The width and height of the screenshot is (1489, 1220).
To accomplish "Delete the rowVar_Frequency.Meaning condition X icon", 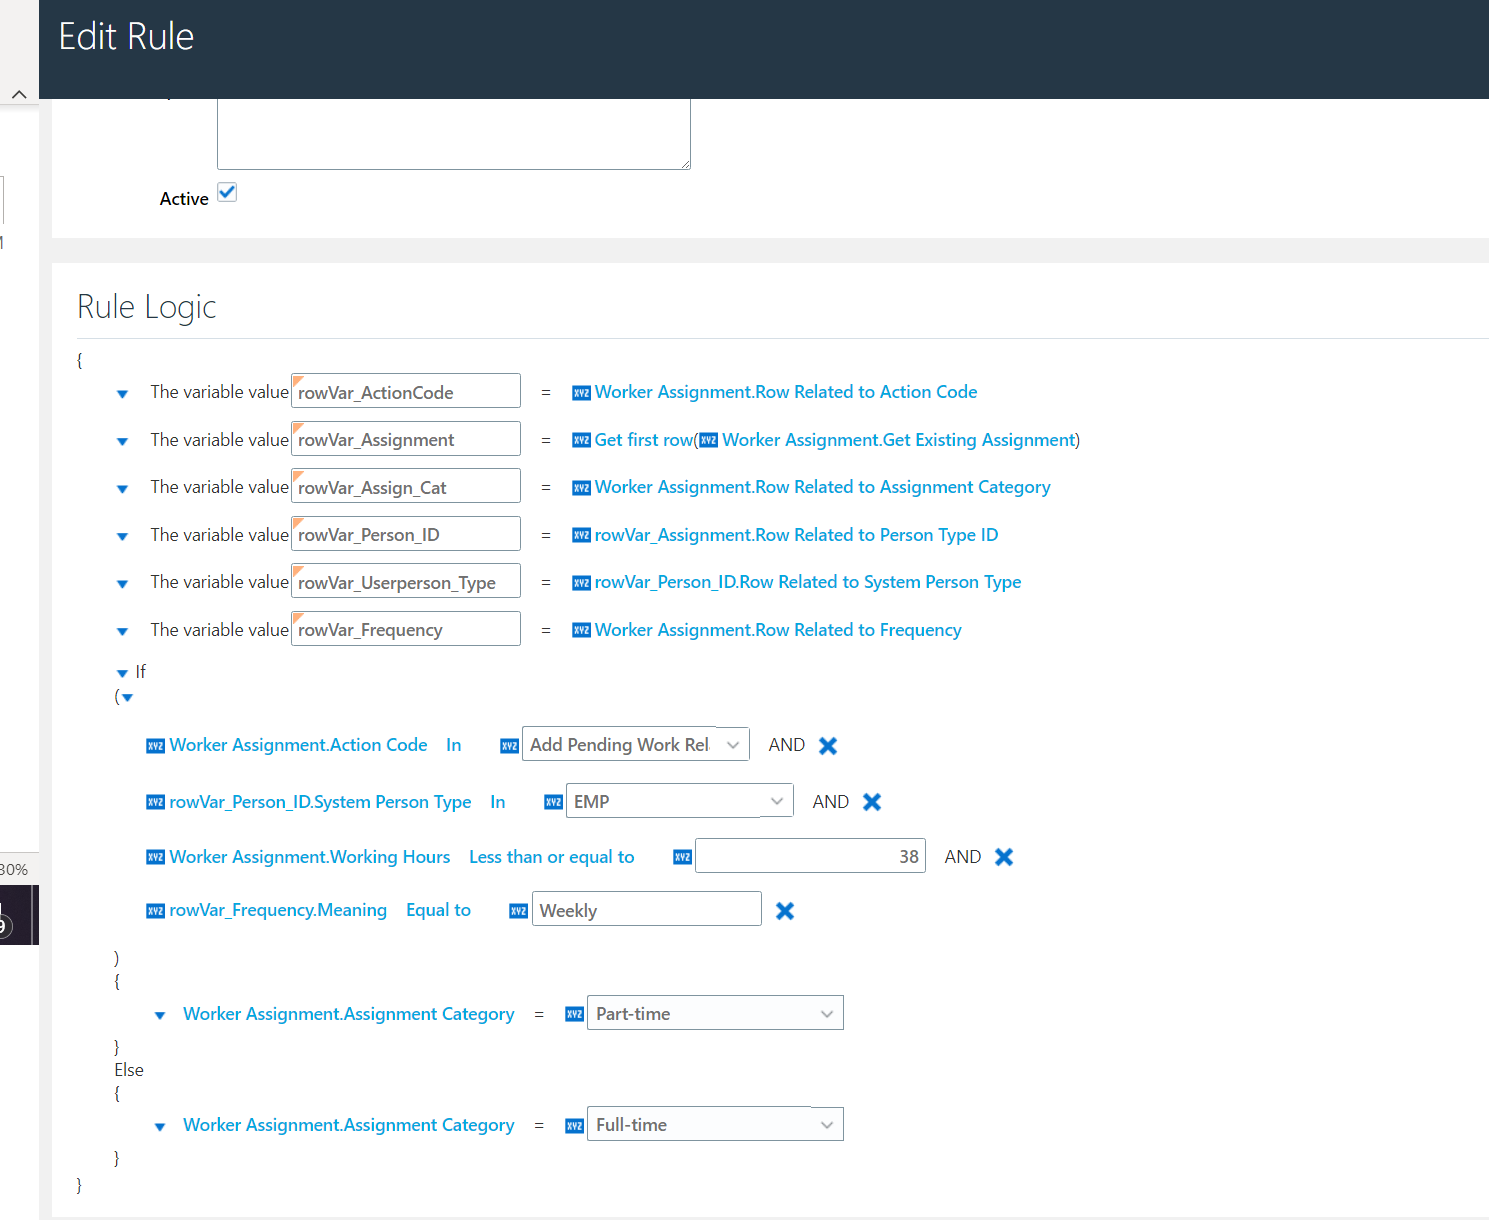I will tap(785, 911).
